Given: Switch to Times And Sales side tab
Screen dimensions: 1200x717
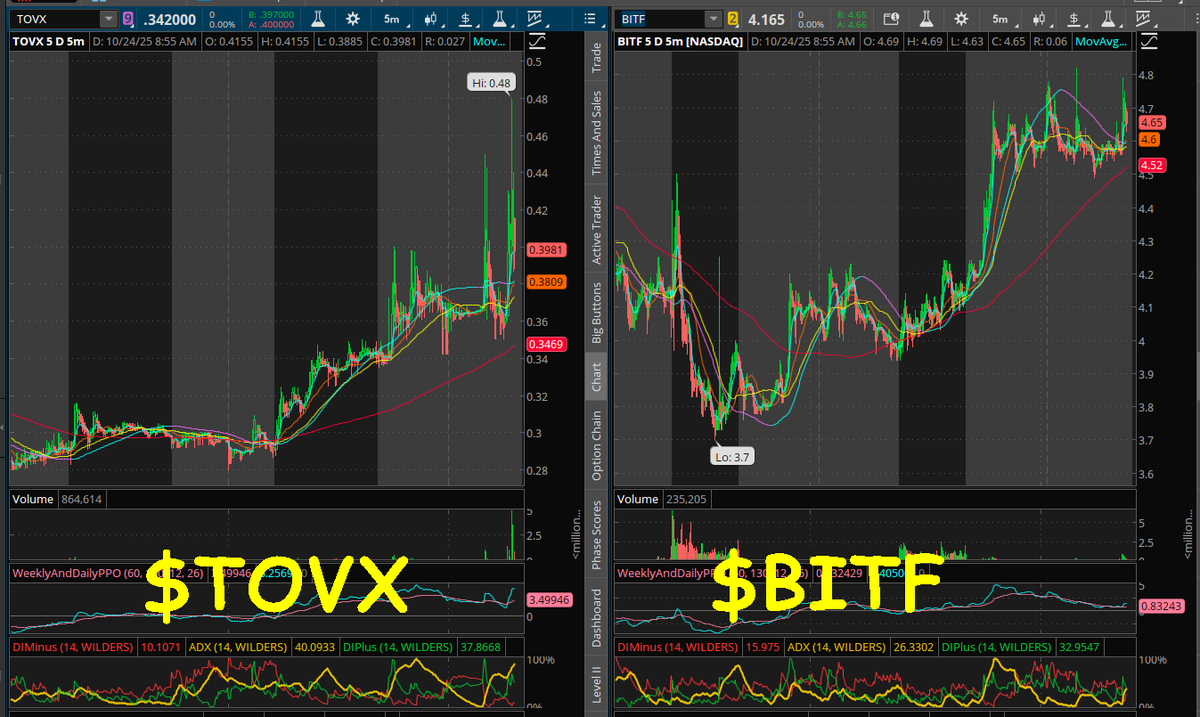Looking at the screenshot, I should (x=597, y=133).
